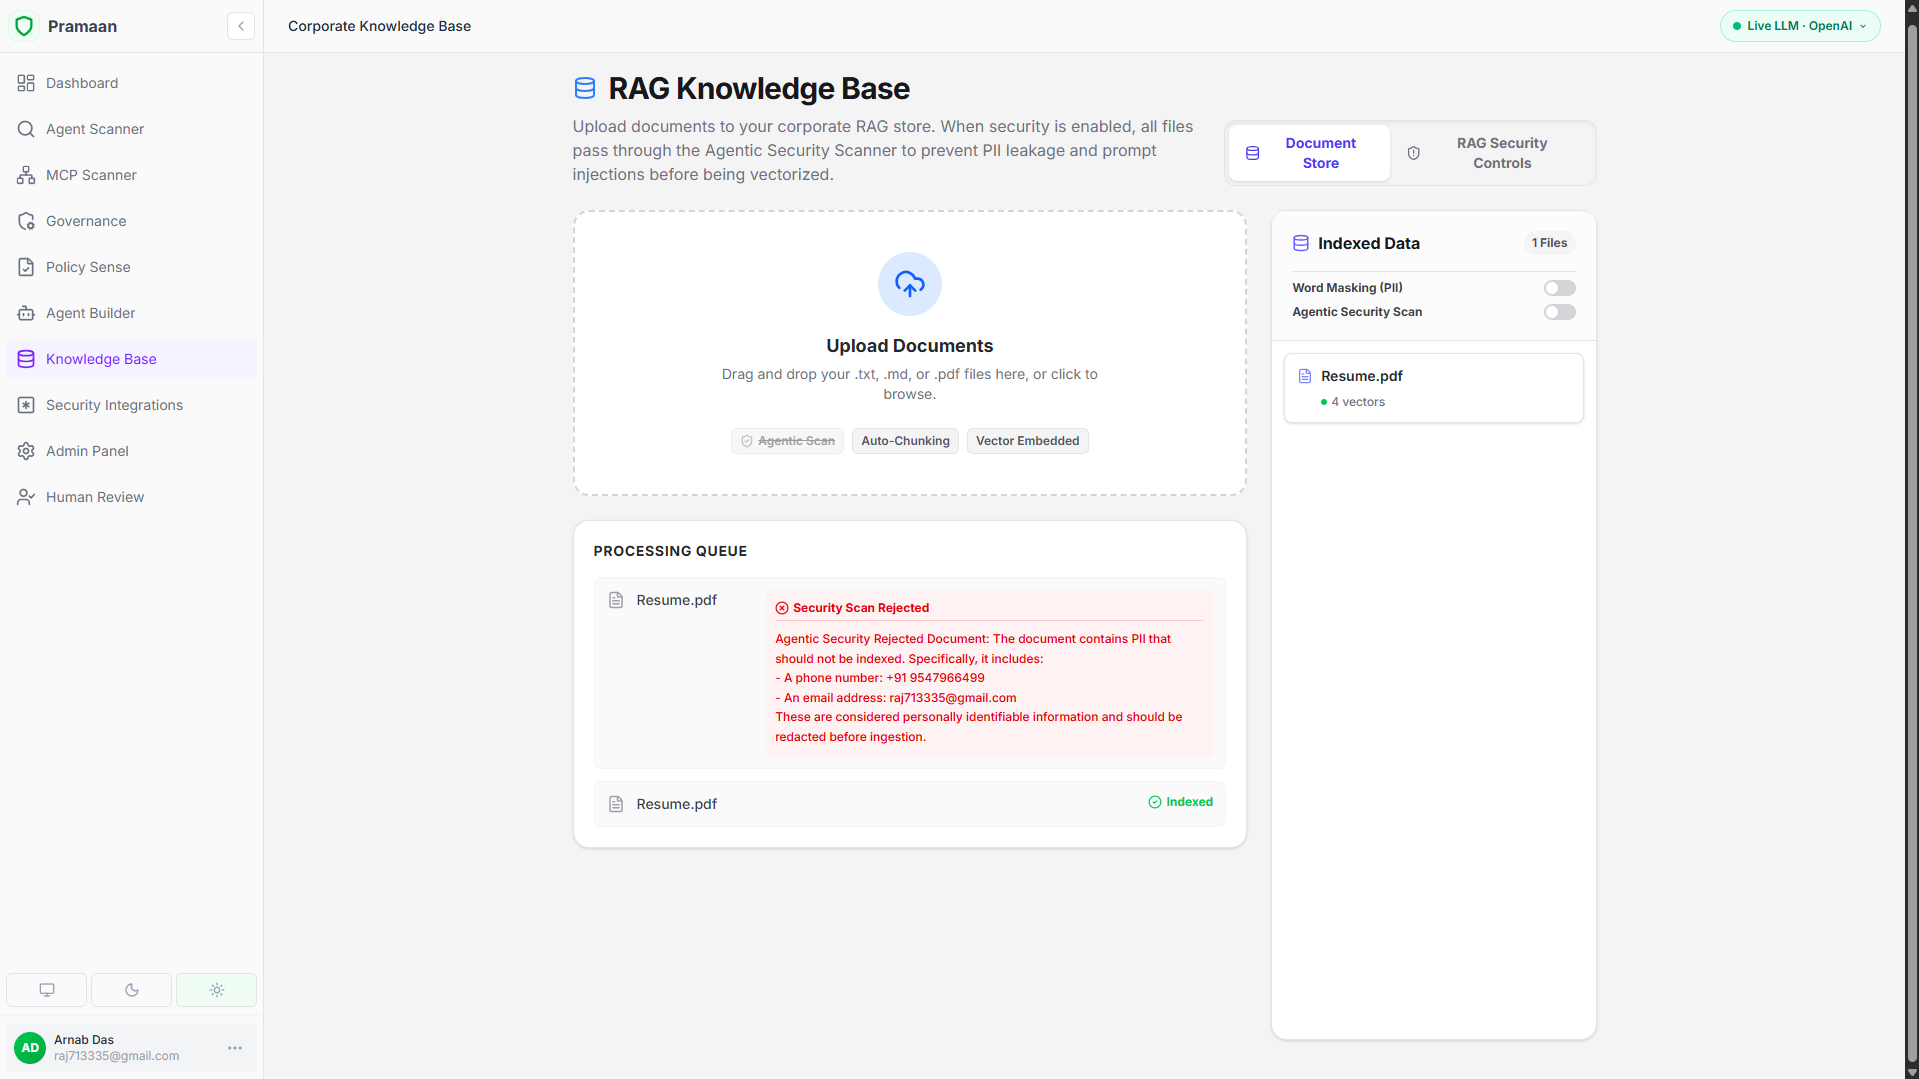Toggle the Agentic Scan chip
The image size is (1919, 1079).
point(787,441)
